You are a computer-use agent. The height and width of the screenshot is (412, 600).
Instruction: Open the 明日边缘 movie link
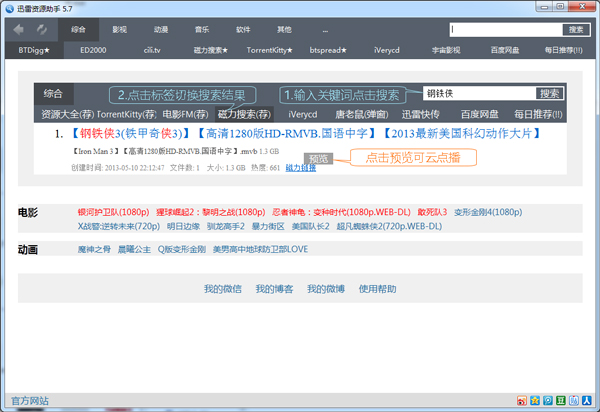click(x=183, y=226)
